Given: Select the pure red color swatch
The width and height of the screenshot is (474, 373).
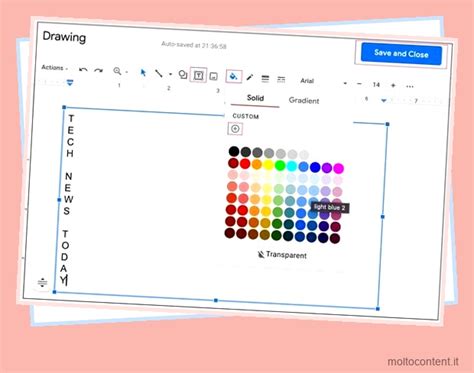Looking at the screenshot, I should click(x=245, y=163).
